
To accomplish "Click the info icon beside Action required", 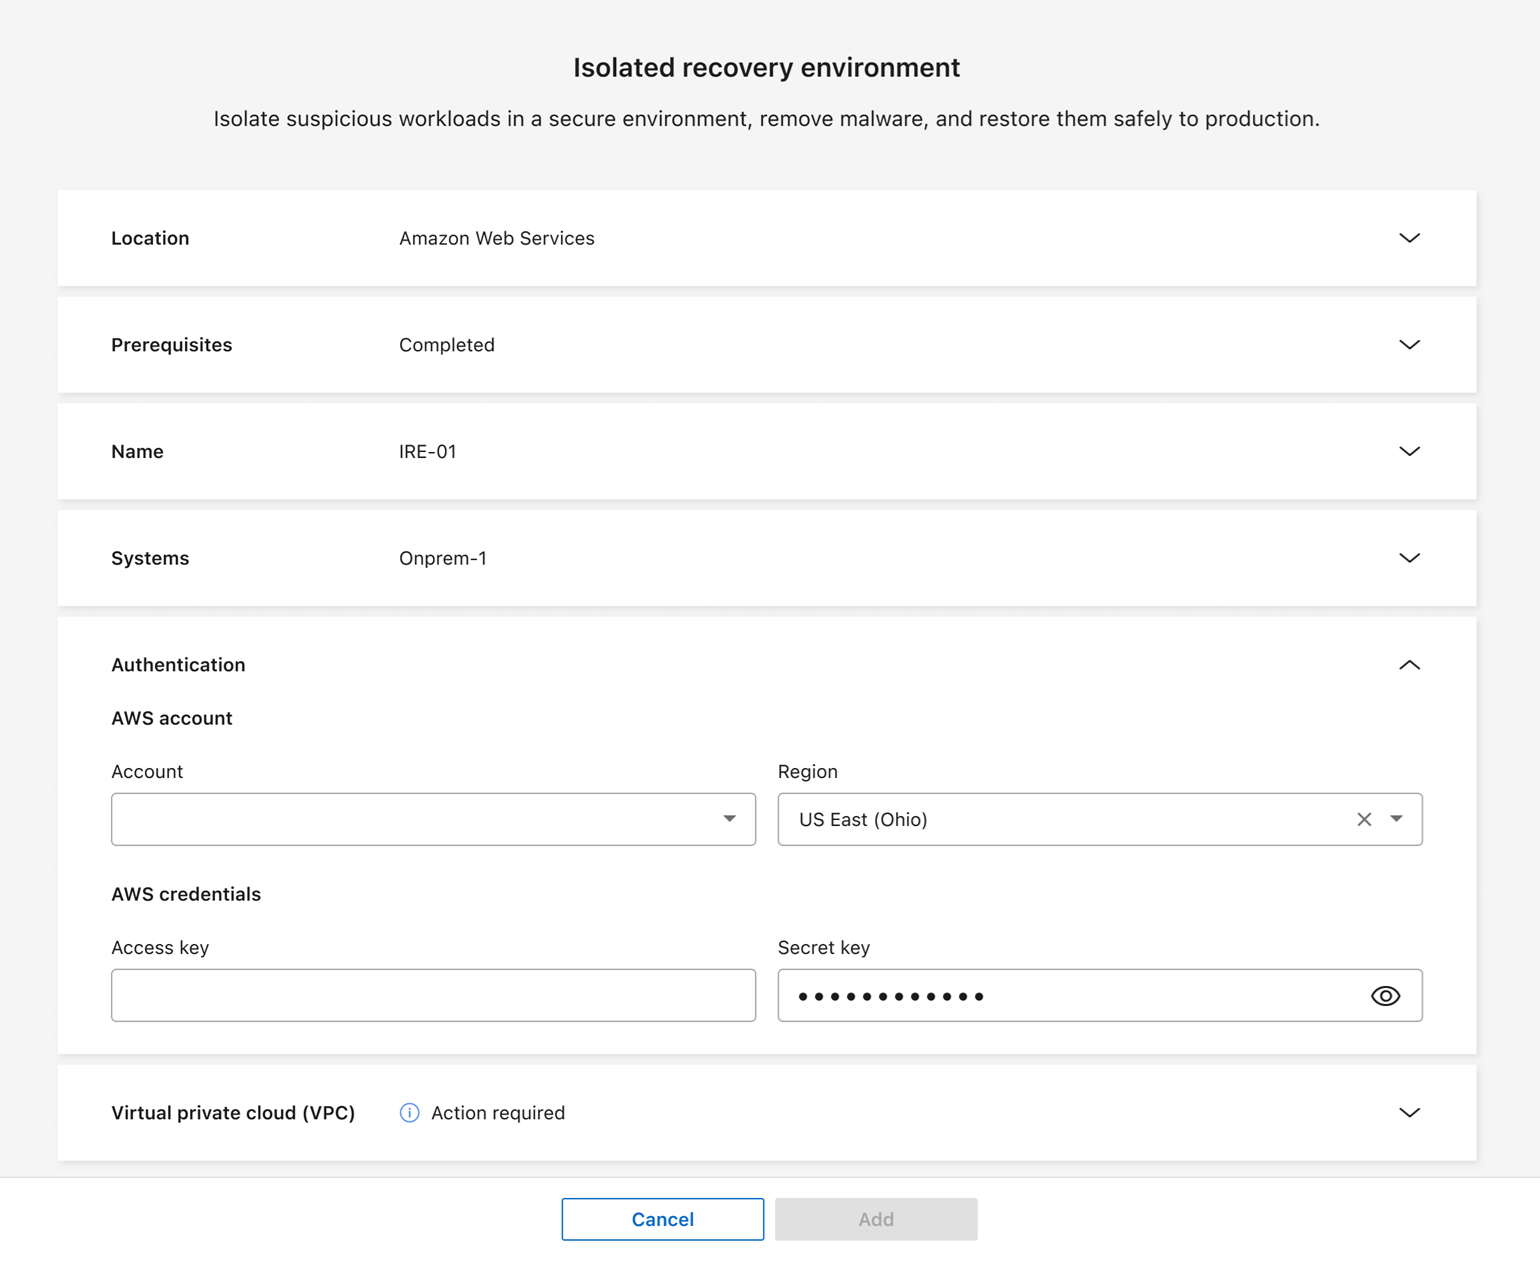I will click(408, 1112).
